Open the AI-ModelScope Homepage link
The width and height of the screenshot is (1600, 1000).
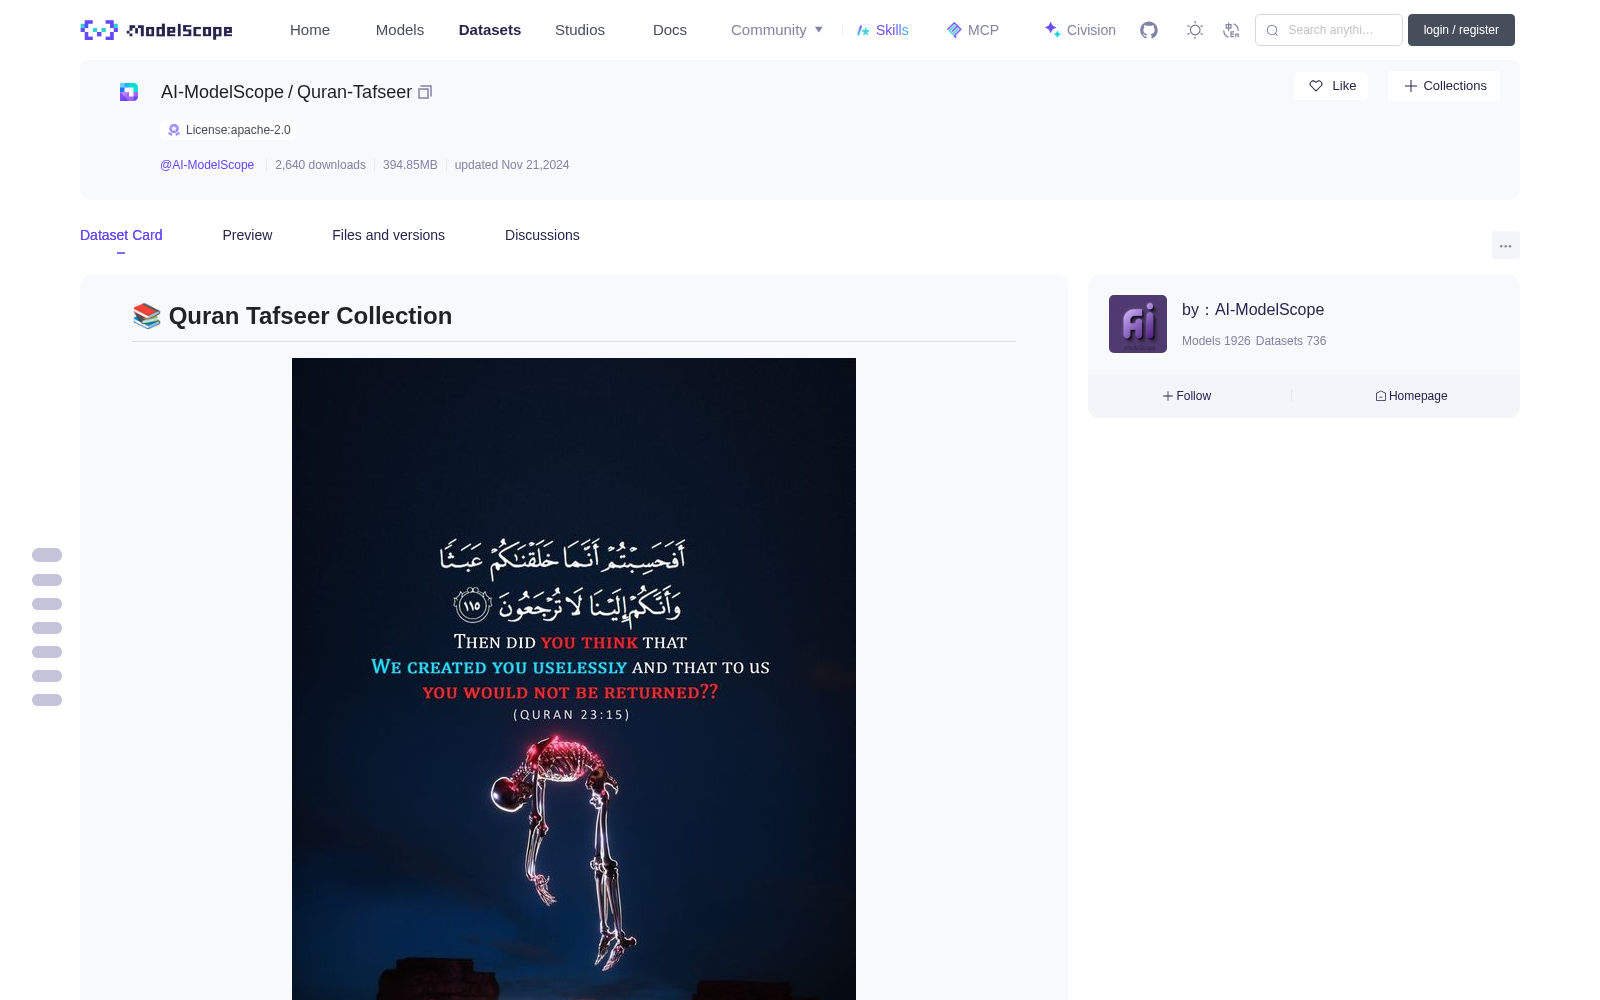[1411, 396]
